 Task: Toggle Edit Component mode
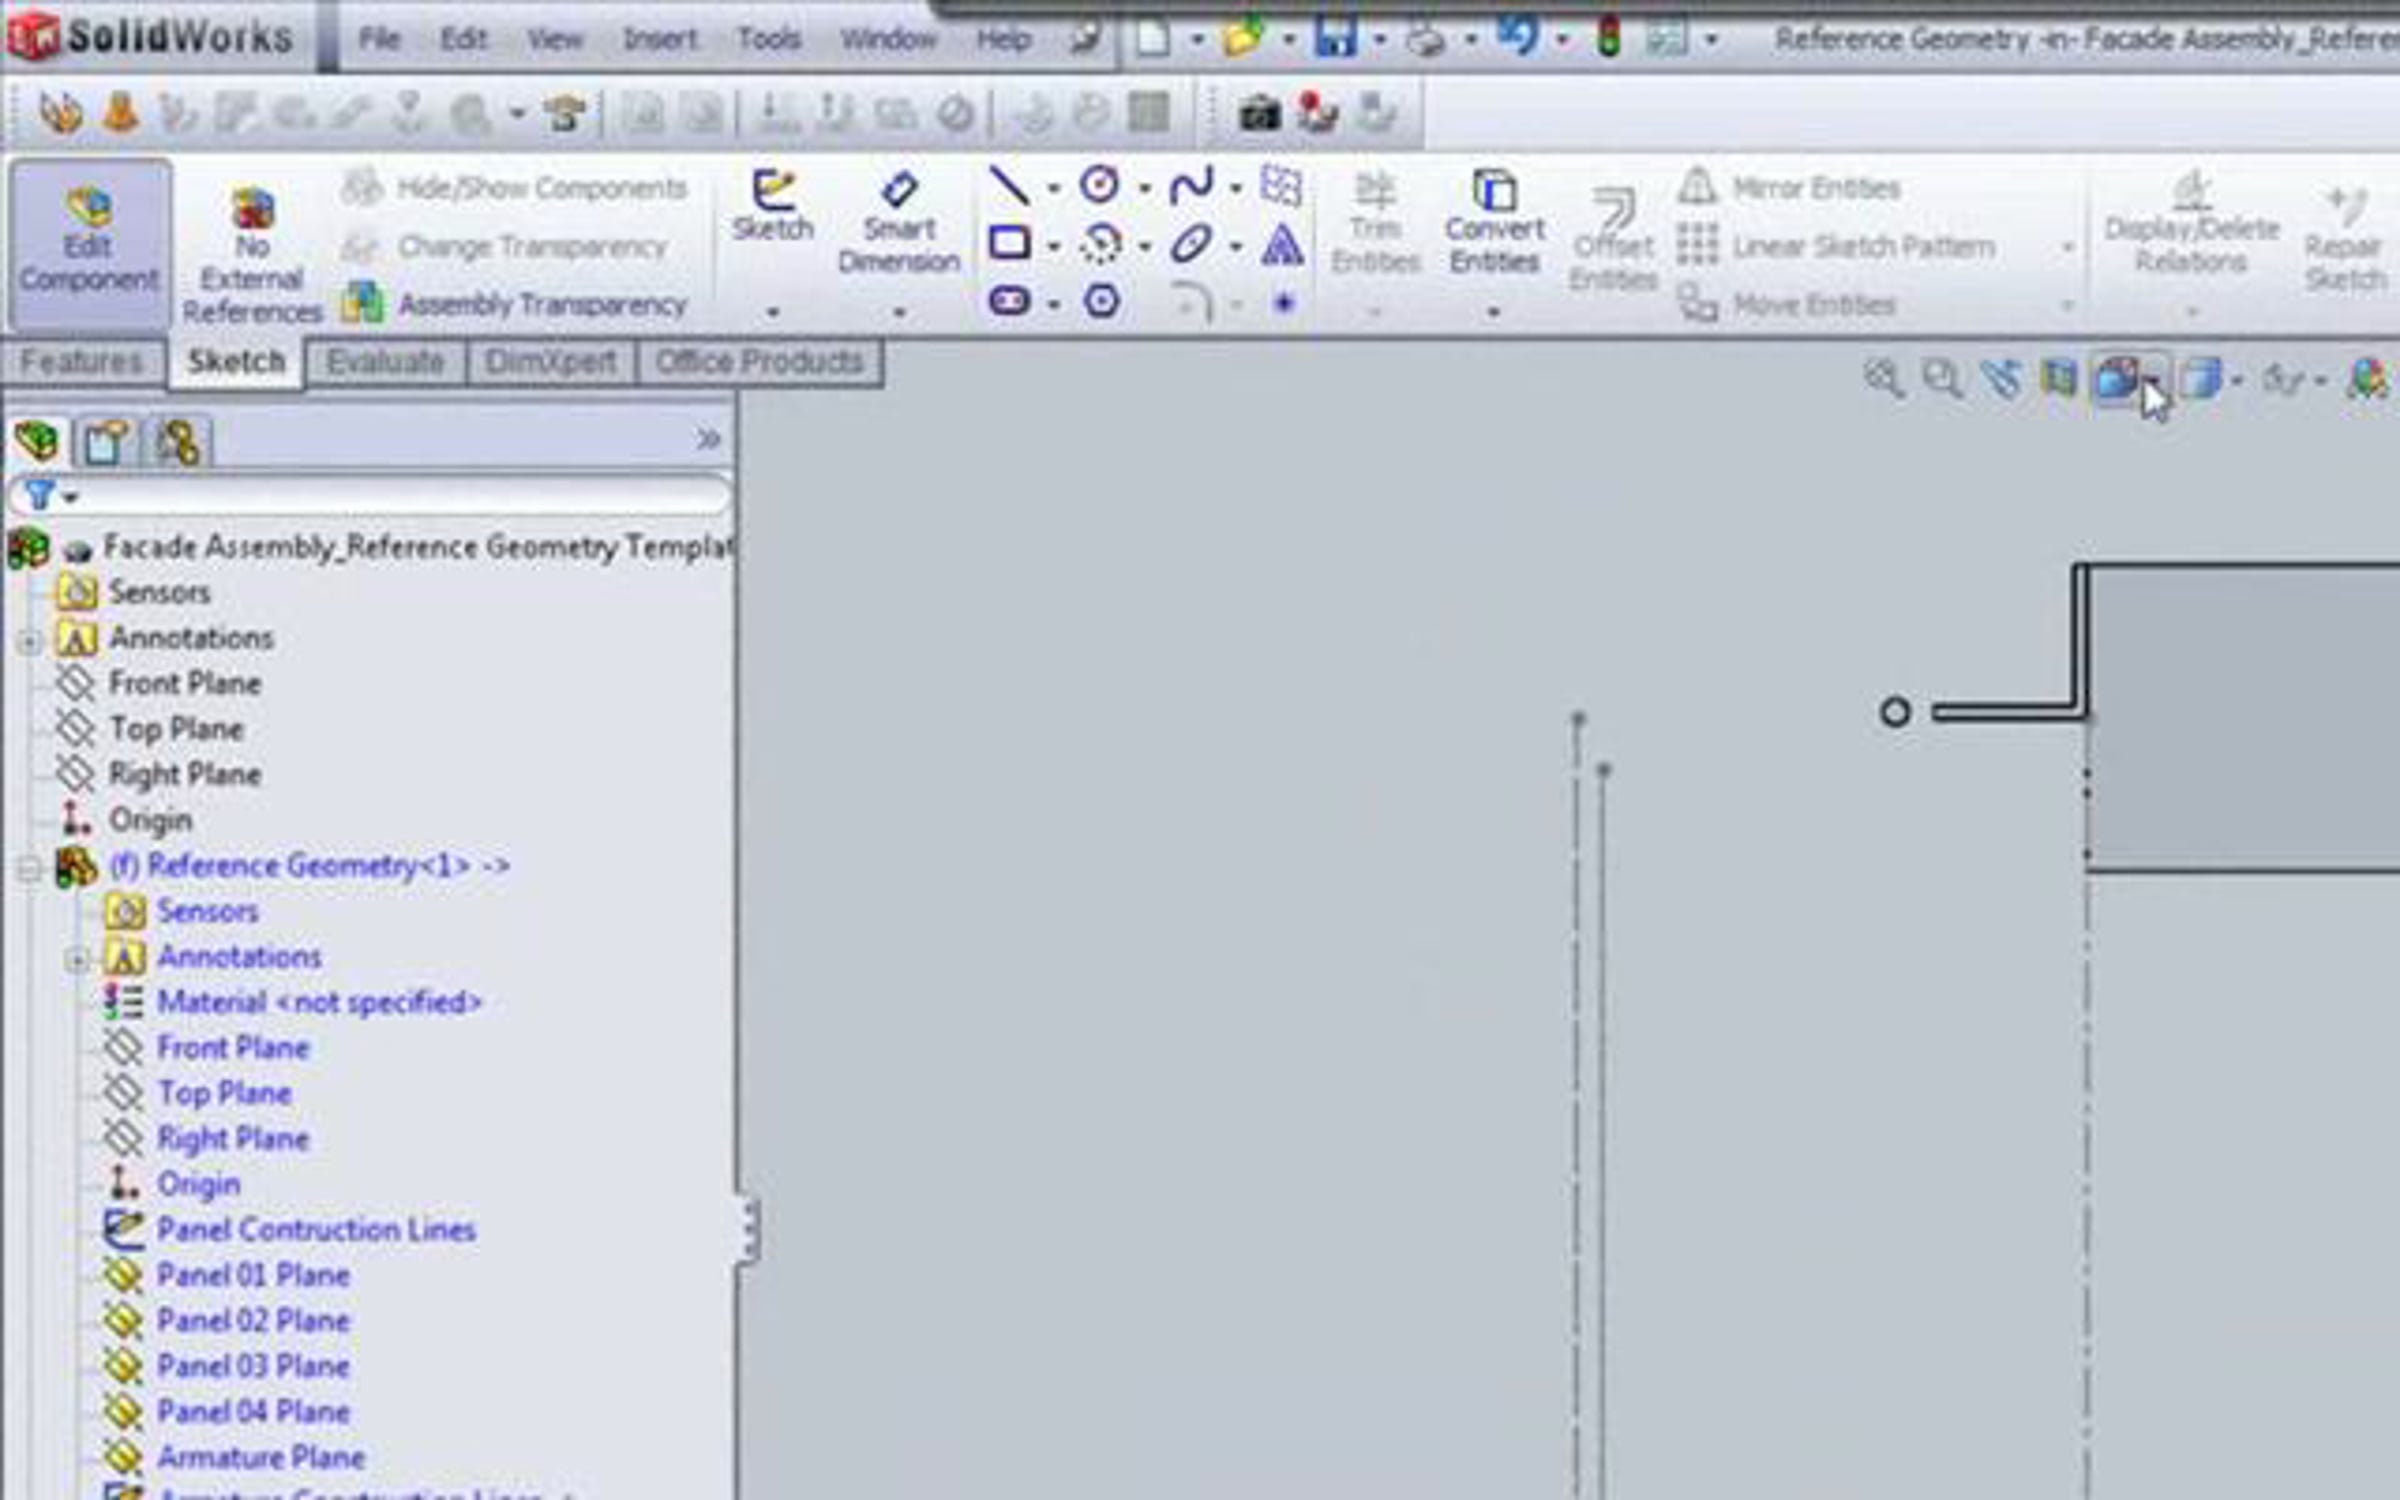[x=89, y=245]
